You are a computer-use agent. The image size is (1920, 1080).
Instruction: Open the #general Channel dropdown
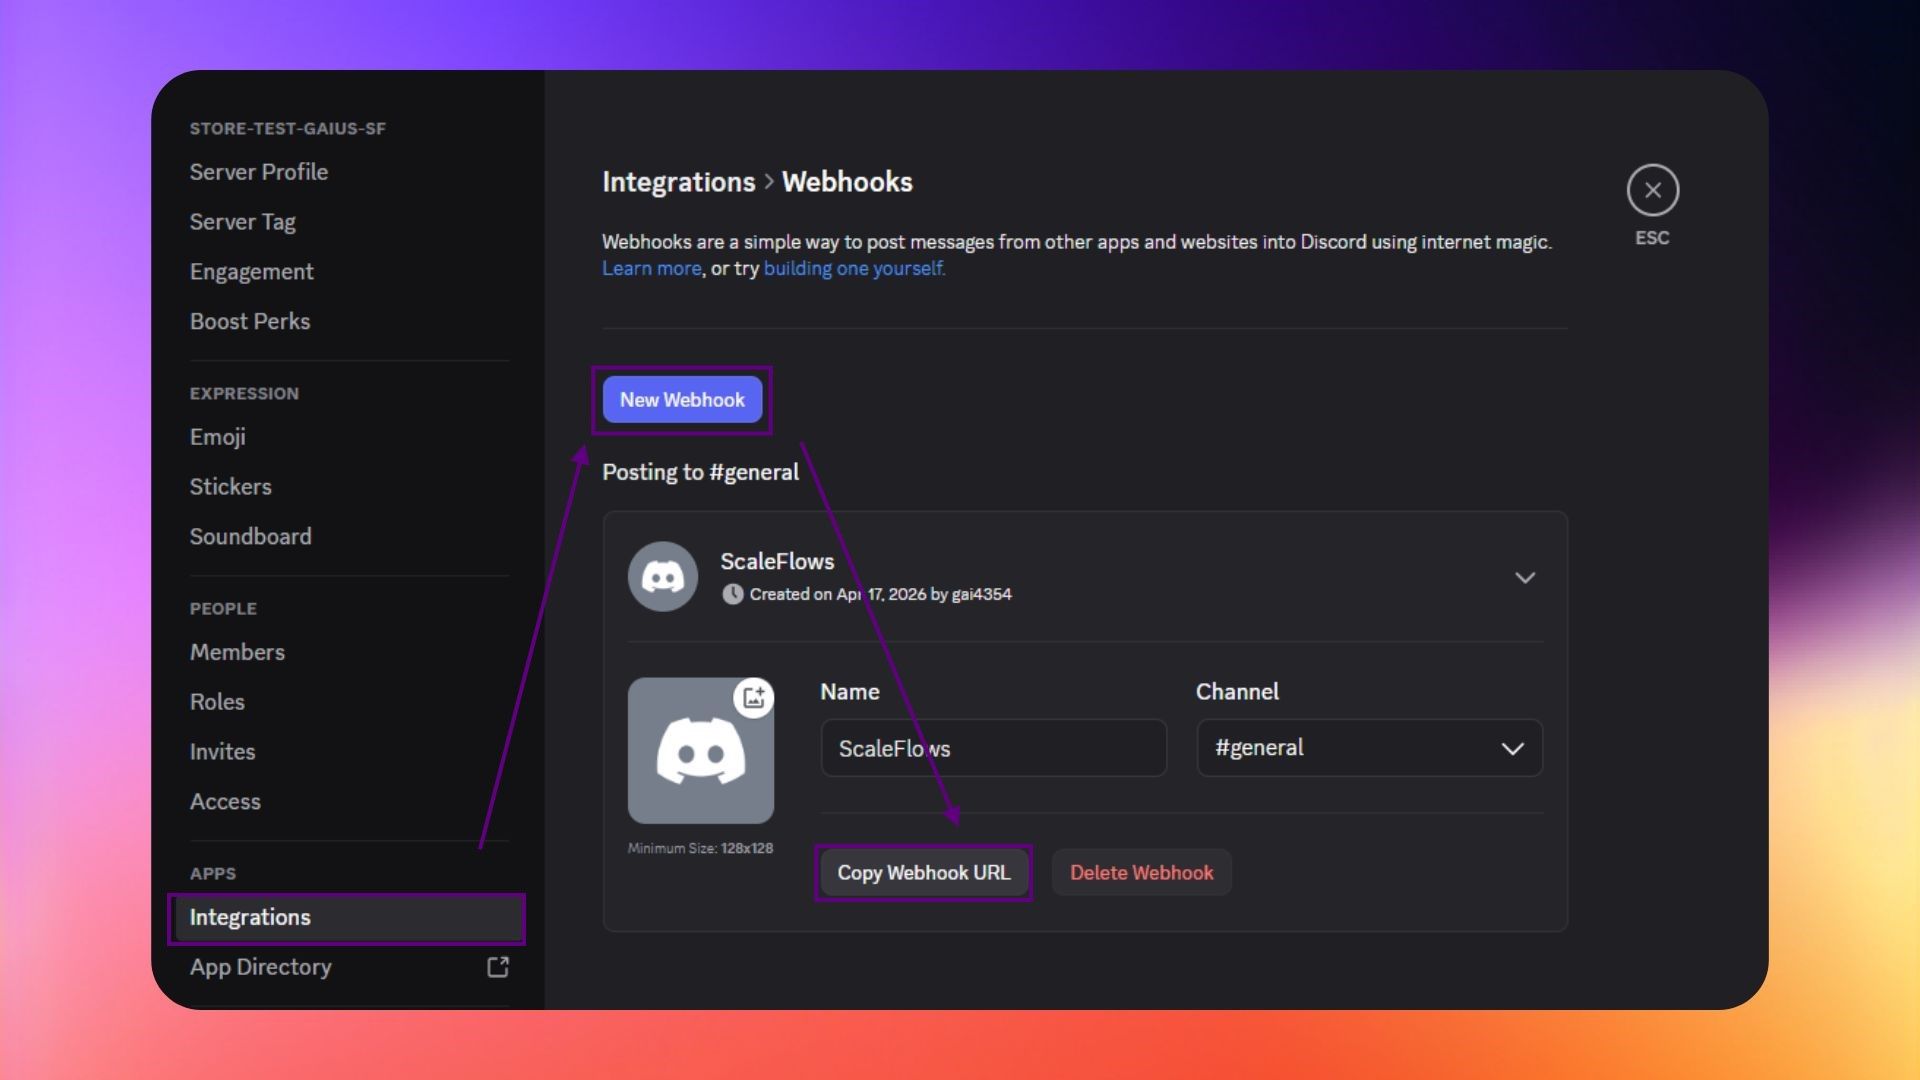pyautogui.click(x=1369, y=748)
